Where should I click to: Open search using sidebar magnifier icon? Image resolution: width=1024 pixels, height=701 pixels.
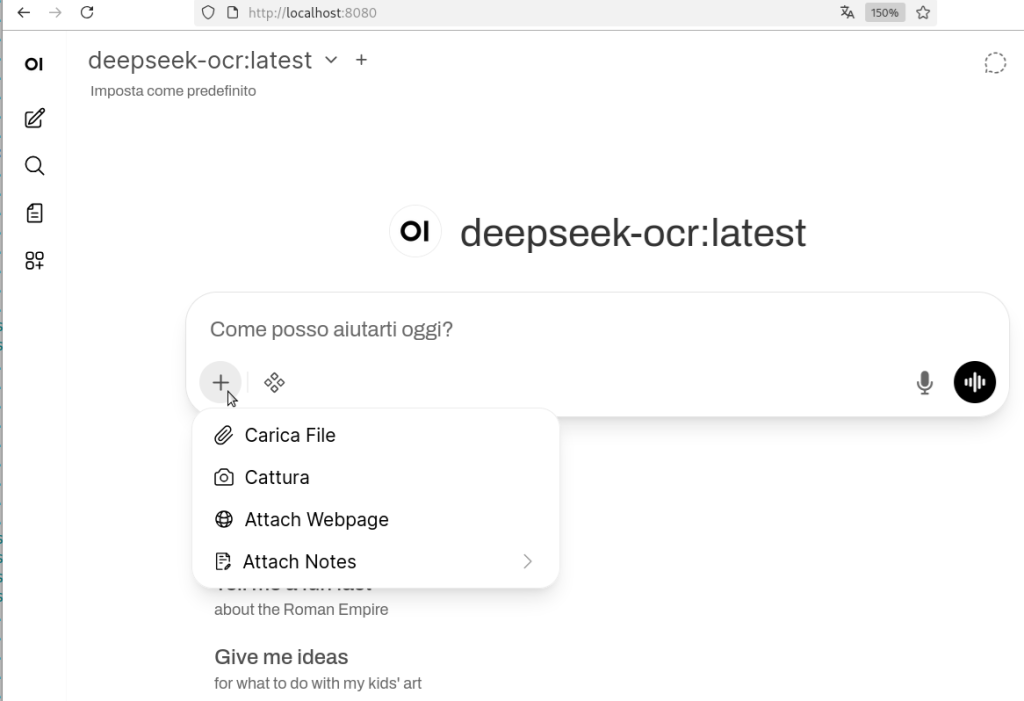(35, 166)
